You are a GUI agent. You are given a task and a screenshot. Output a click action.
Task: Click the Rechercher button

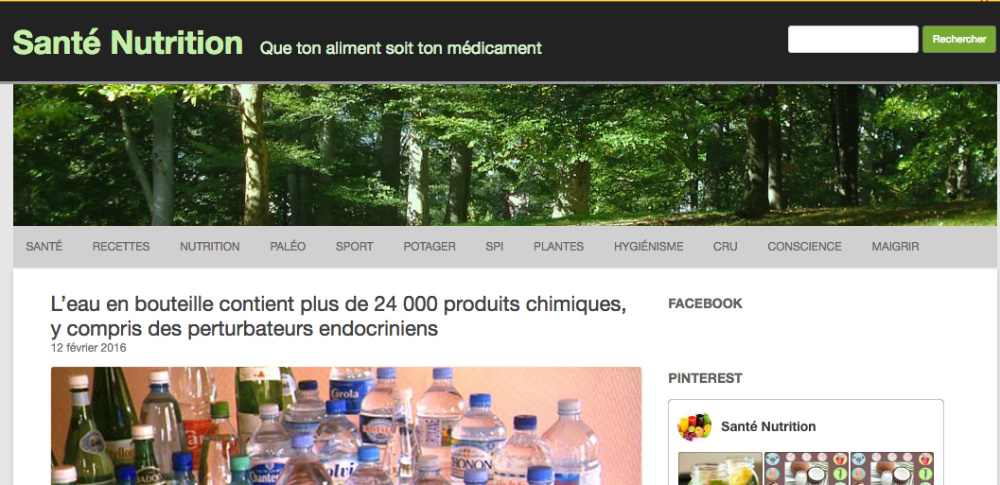(959, 40)
